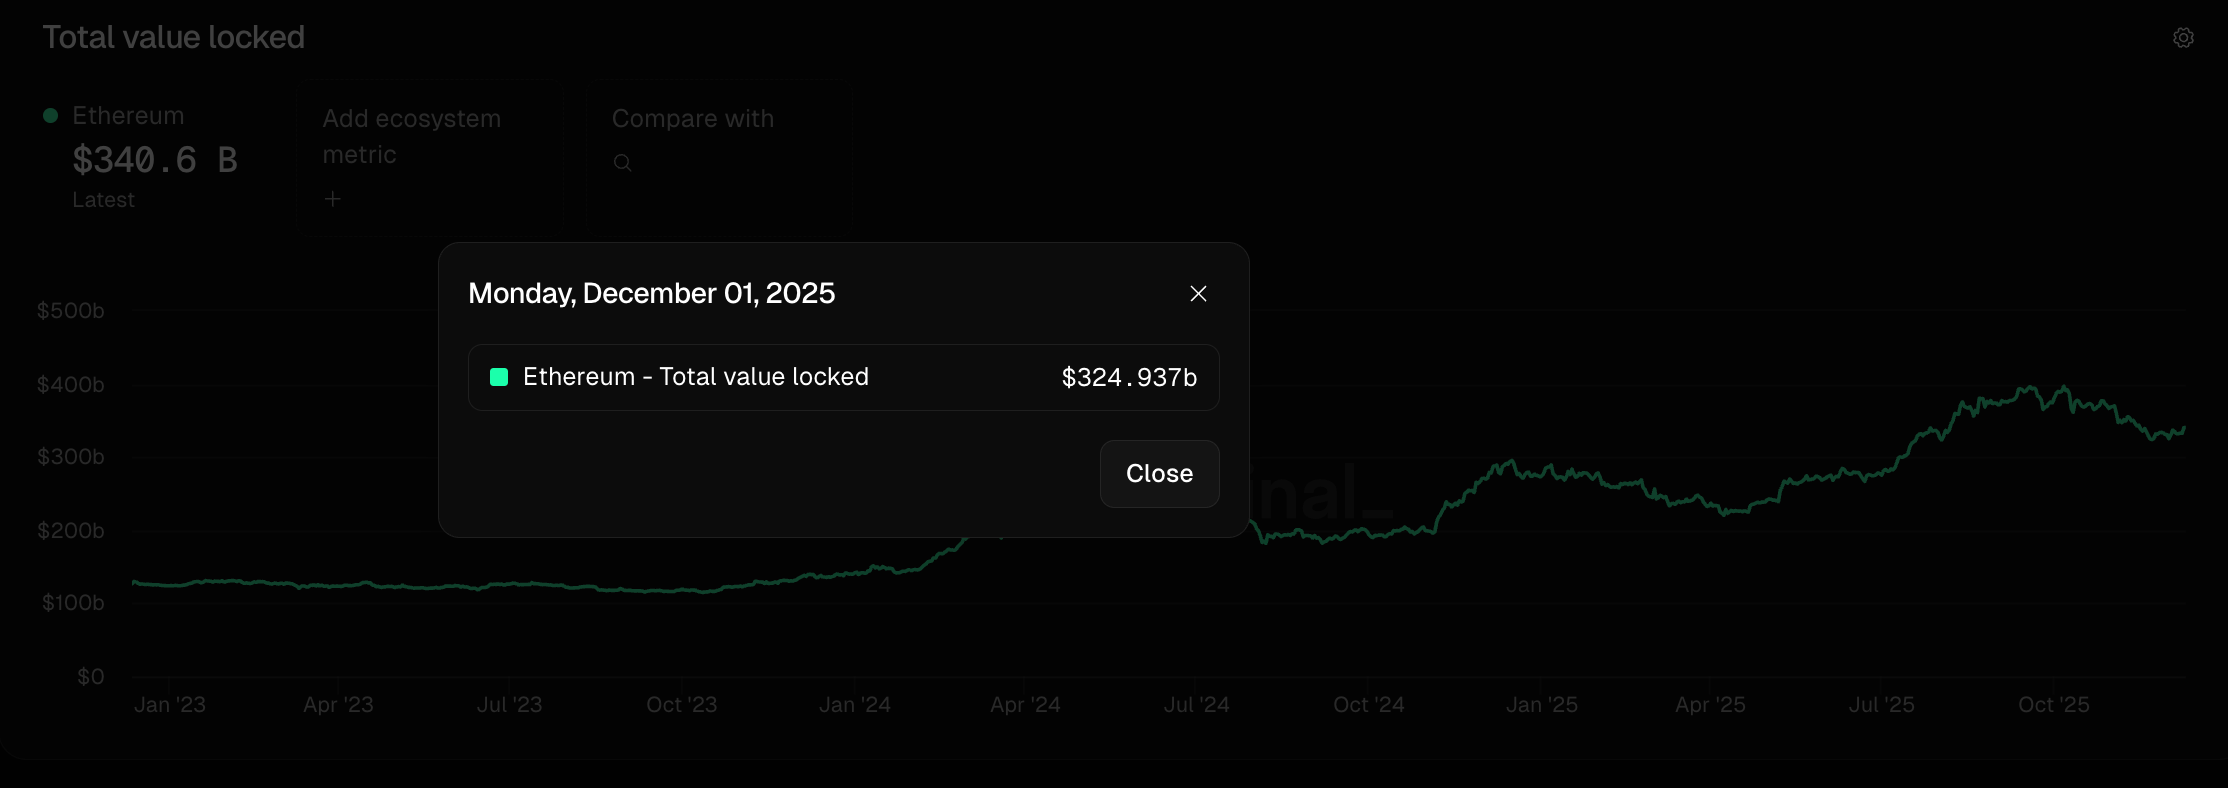Click the search icon under Compare with
Screen dimensions: 2228x788
pos(622,163)
